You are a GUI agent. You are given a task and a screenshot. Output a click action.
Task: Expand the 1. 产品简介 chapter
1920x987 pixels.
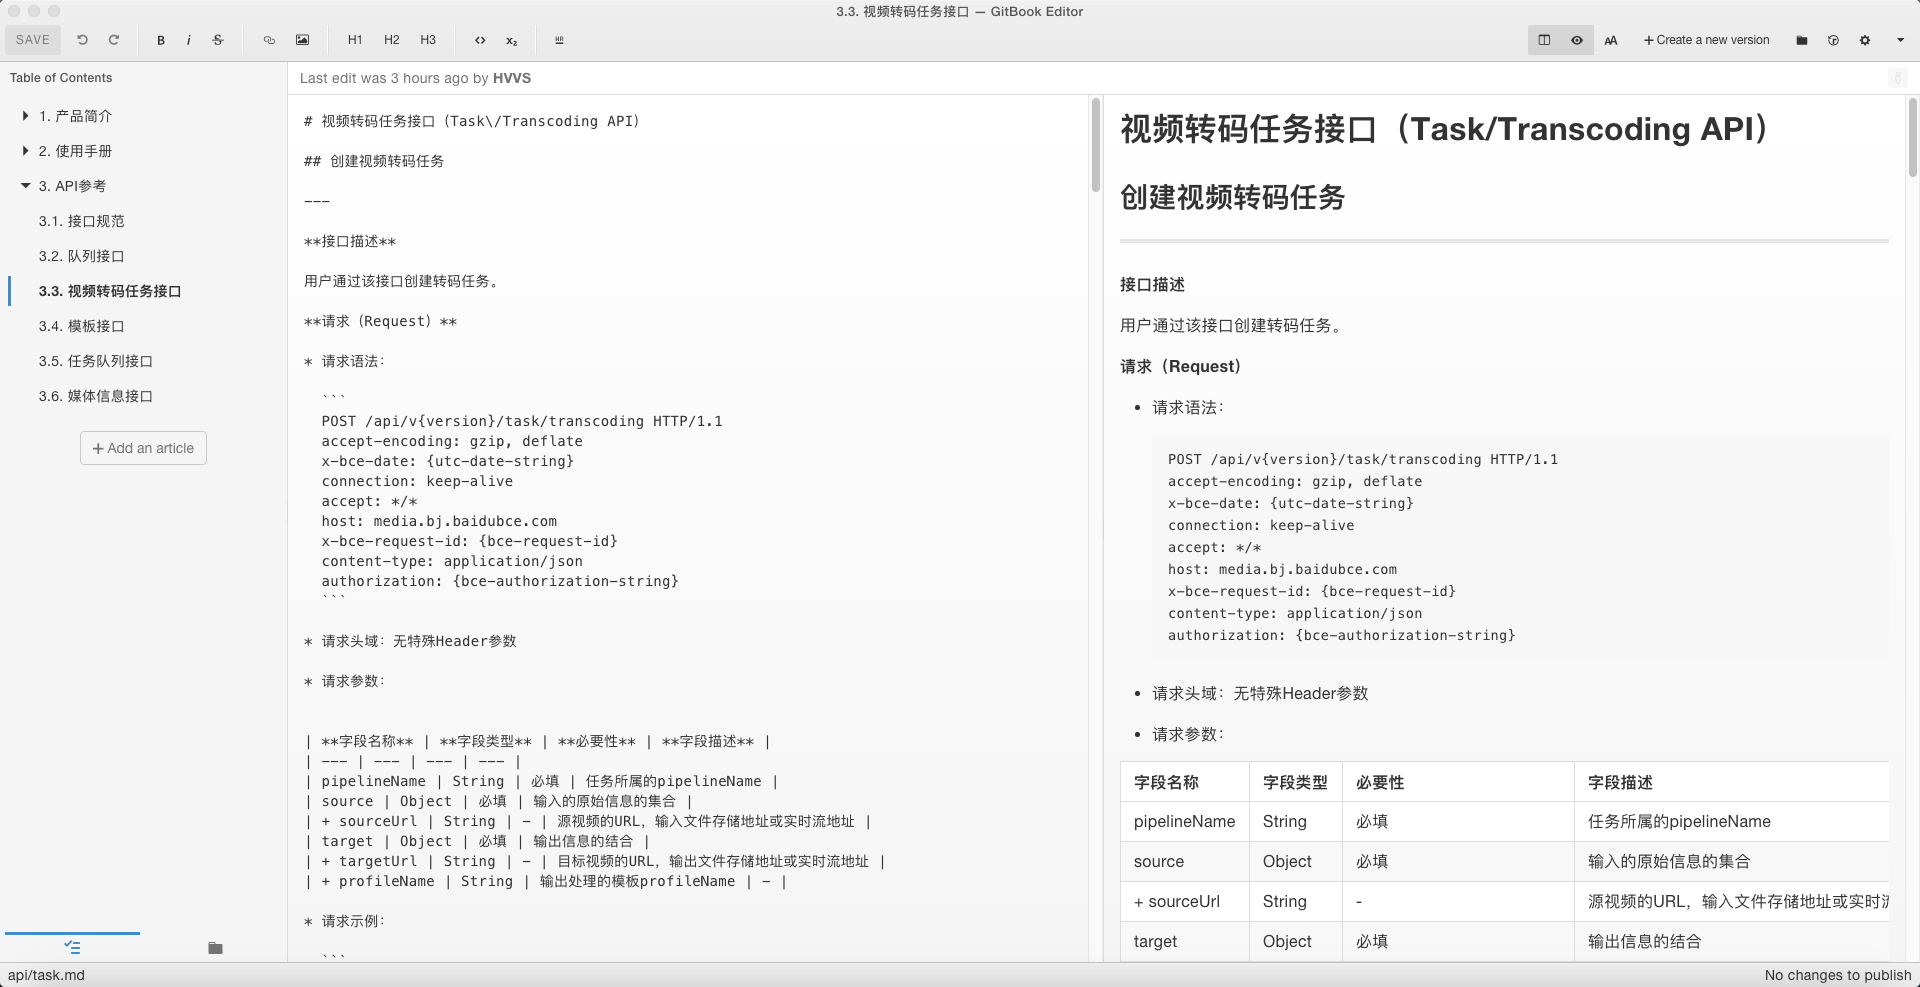[25, 116]
